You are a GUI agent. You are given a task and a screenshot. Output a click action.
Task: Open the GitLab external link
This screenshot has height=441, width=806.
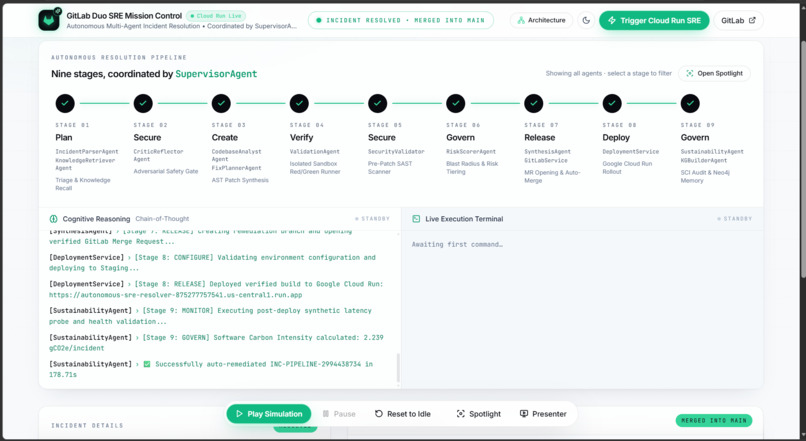(738, 21)
